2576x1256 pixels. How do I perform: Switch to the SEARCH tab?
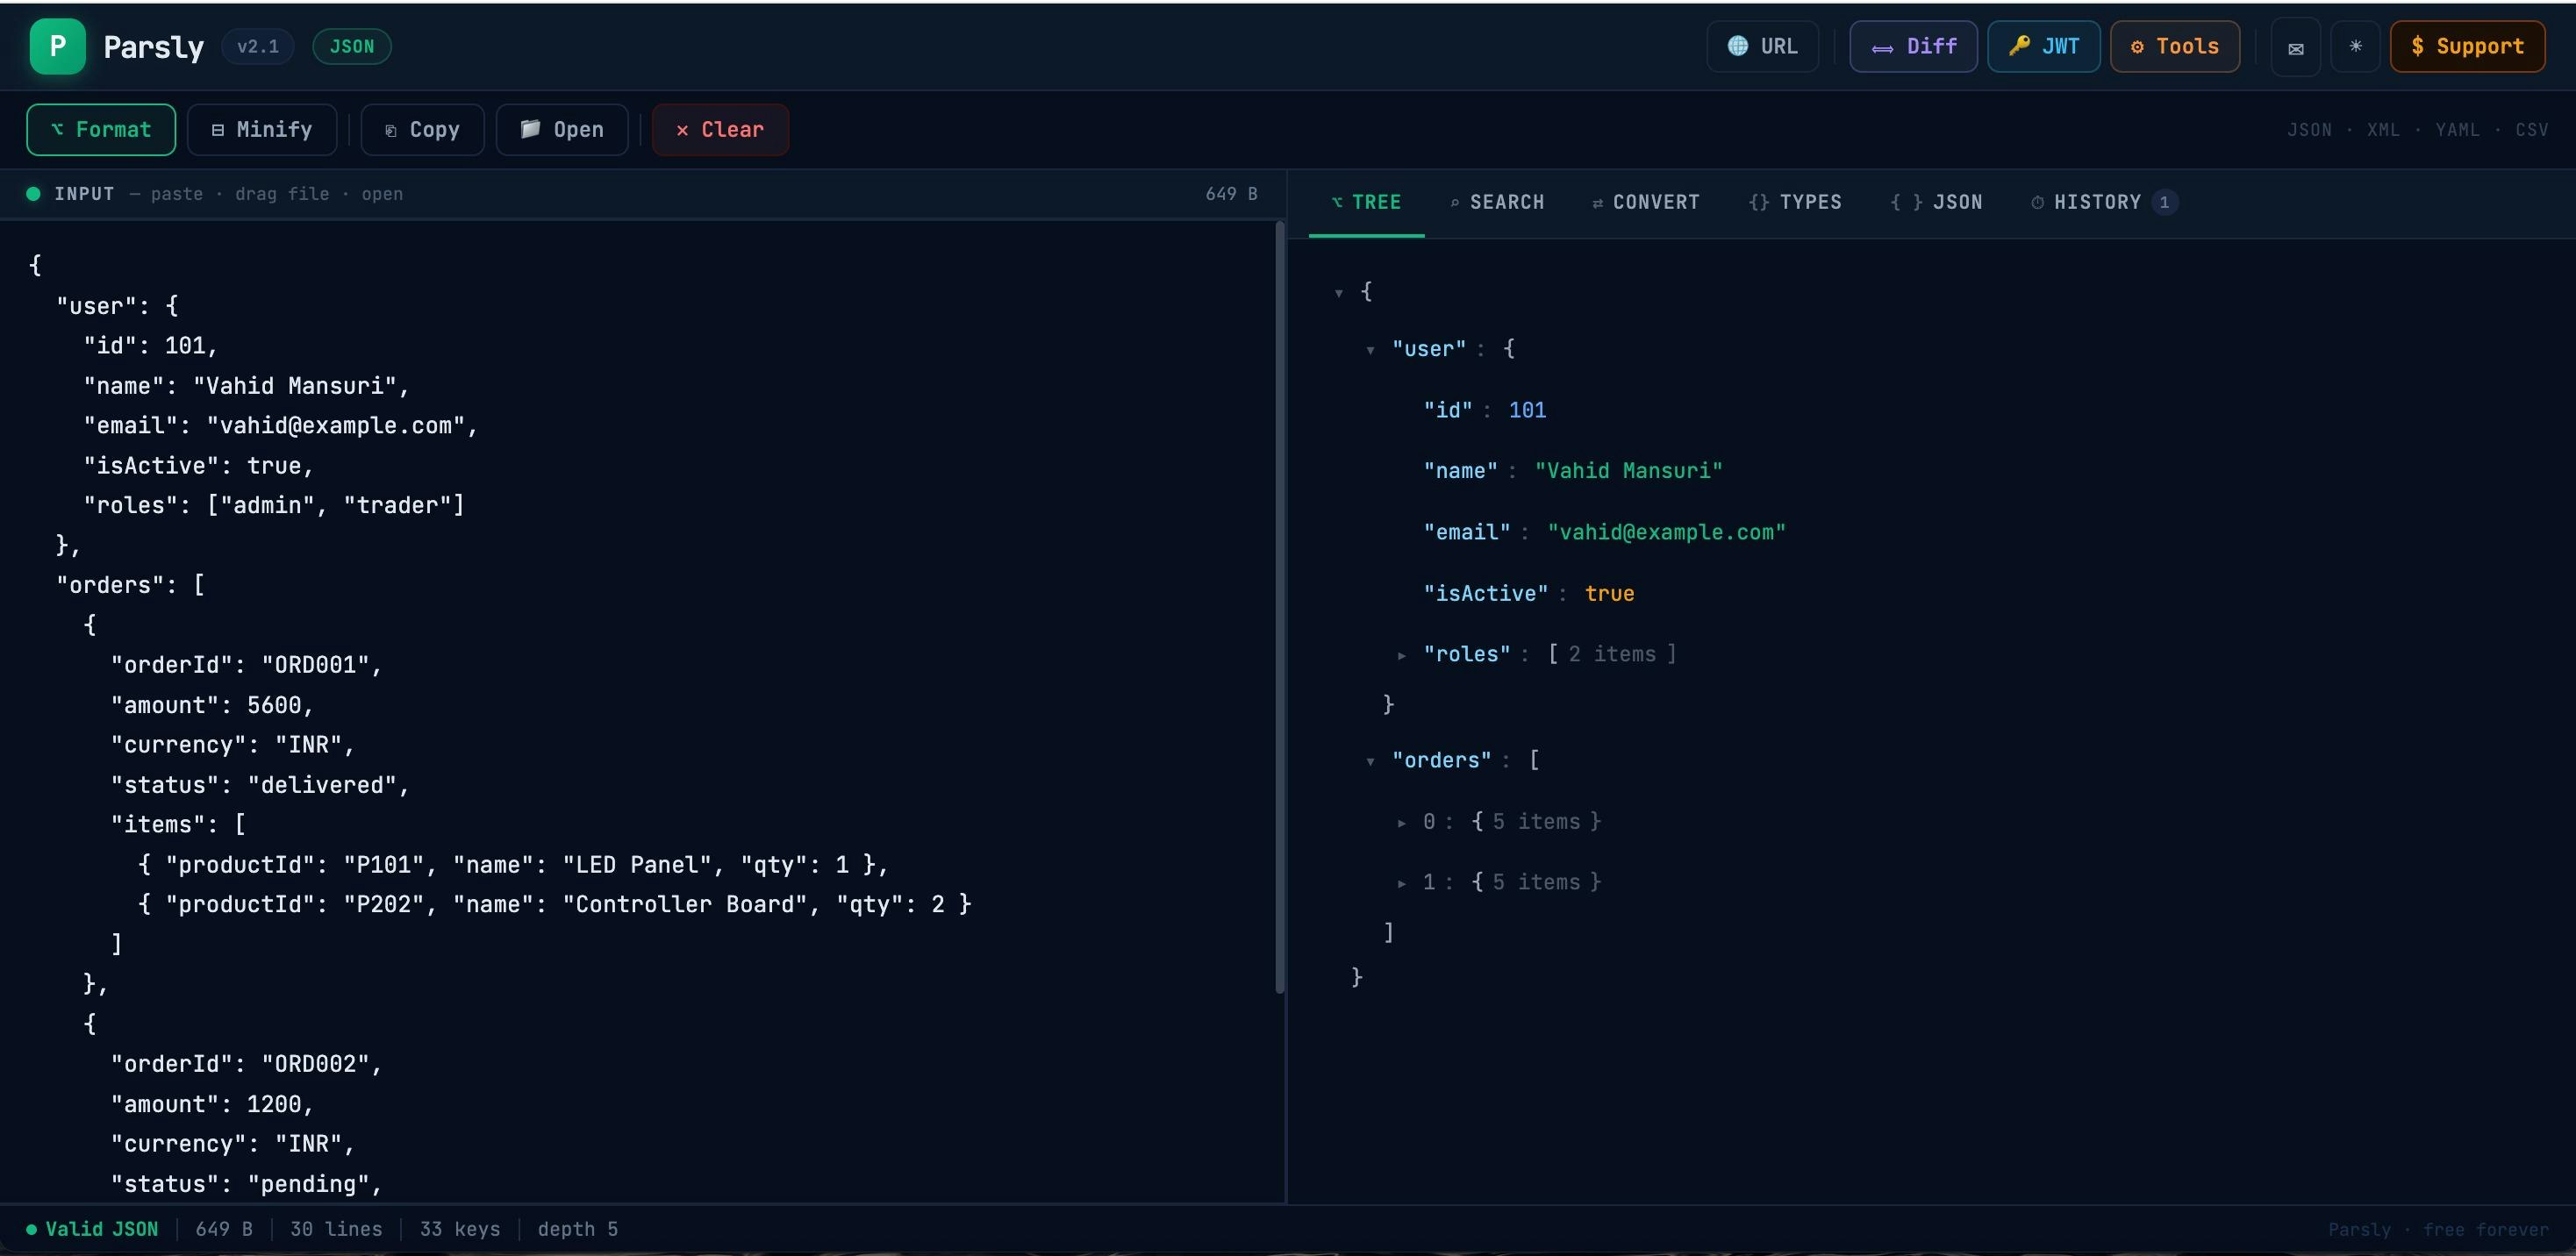point(1497,202)
